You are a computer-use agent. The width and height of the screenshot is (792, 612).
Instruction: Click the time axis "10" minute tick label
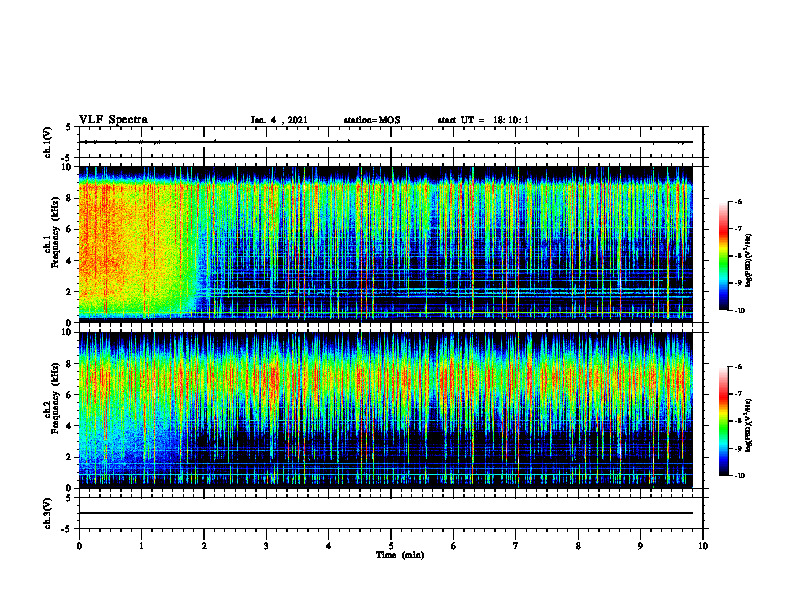click(703, 546)
